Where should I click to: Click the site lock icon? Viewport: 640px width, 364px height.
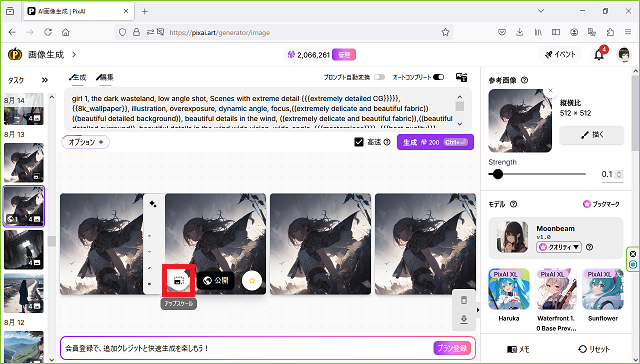click(137, 32)
